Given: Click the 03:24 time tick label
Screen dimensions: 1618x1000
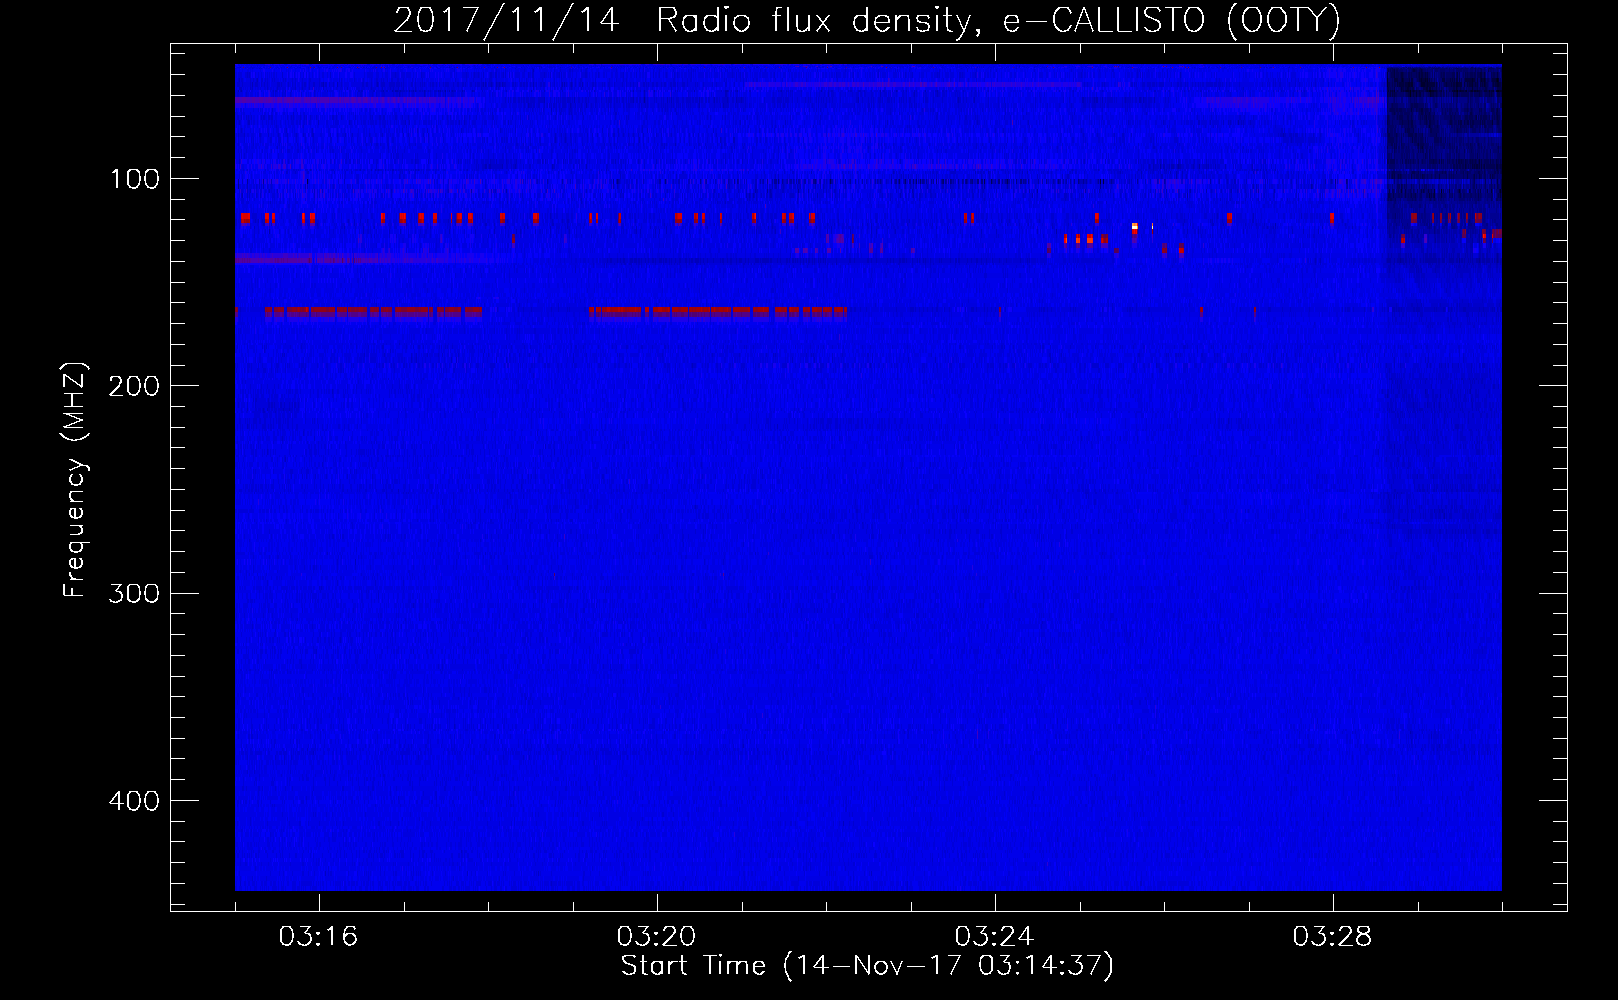Looking at the screenshot, I should coord(995,937).
